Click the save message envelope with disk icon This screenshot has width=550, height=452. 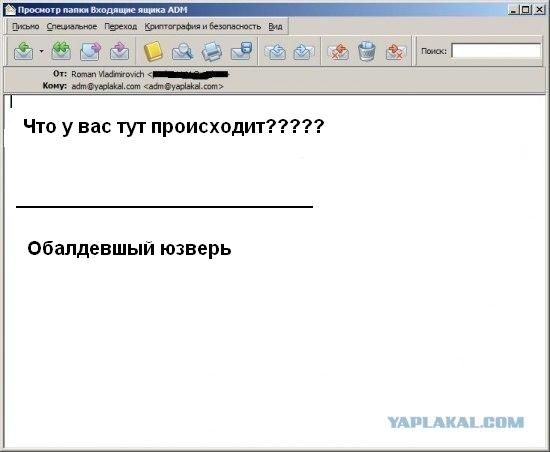coord(241,51)
